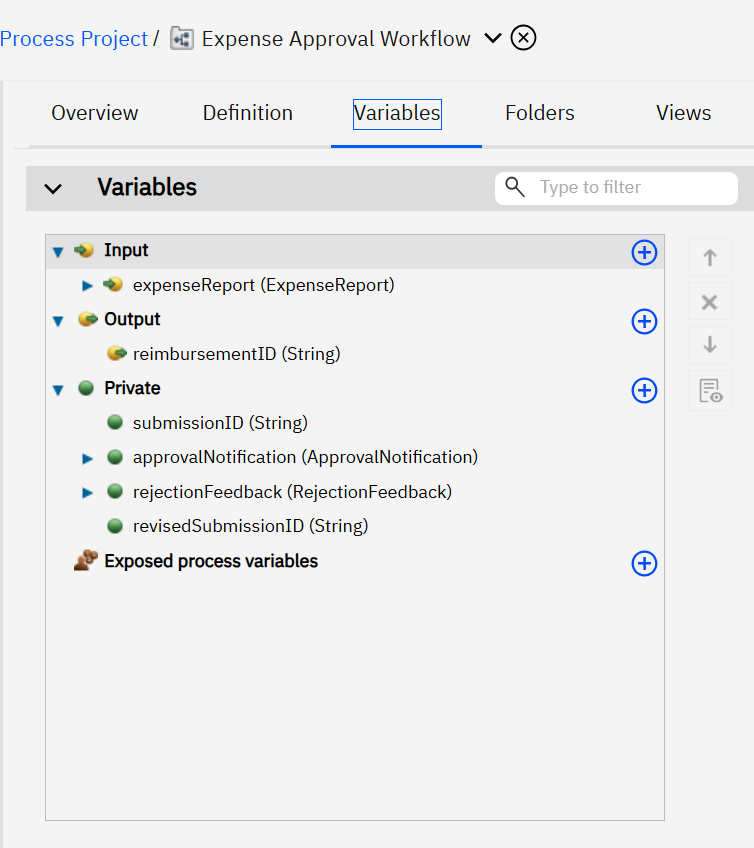754x848 pixels.
Task: Open the workflow name dropdown chevron
Action: tap(493, 38)
